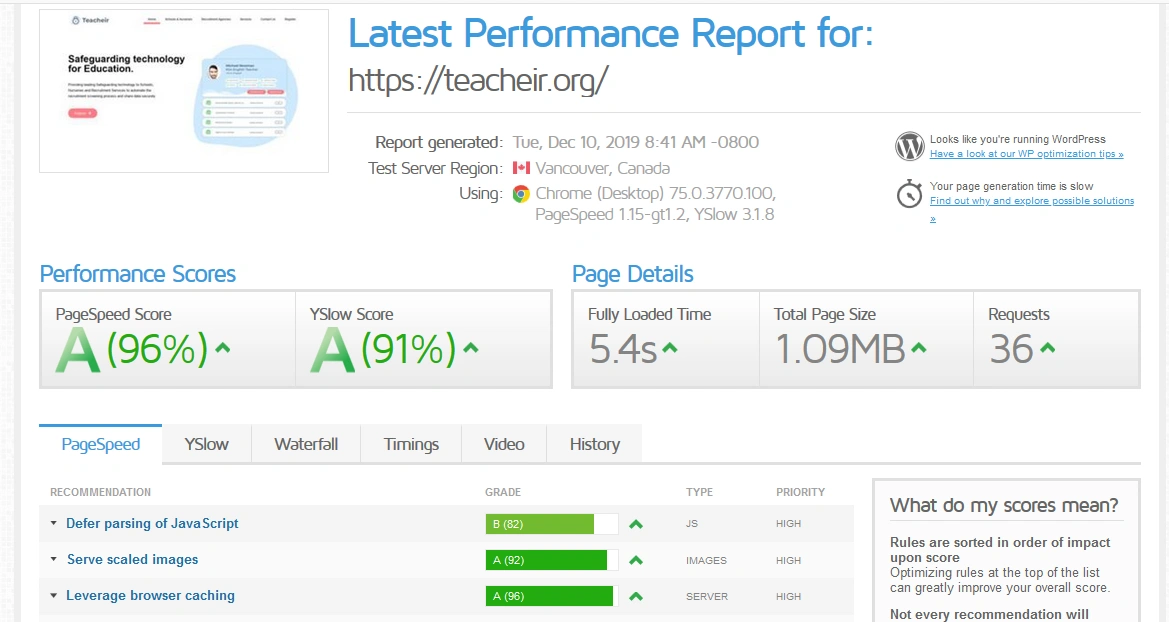Screen dimensions: 1169x622
Task: Open the WP optimization tips link
Action: (x=1028, y=153)
